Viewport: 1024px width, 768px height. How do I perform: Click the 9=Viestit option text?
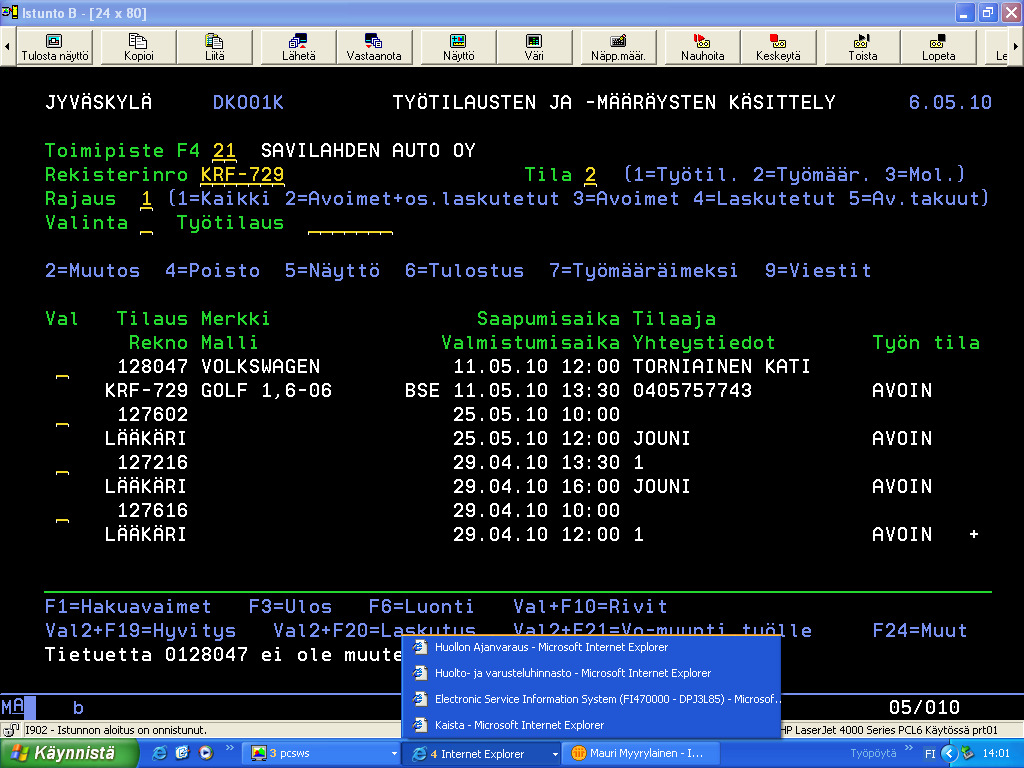tap(818, 271)
